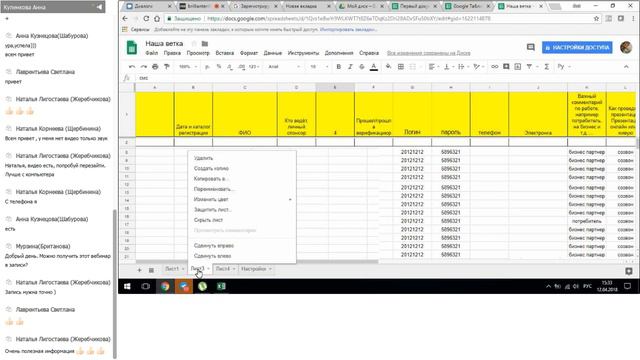Select the телефон header cell
Viewport: 640px width, 360px height.
[x=489, y=114]
